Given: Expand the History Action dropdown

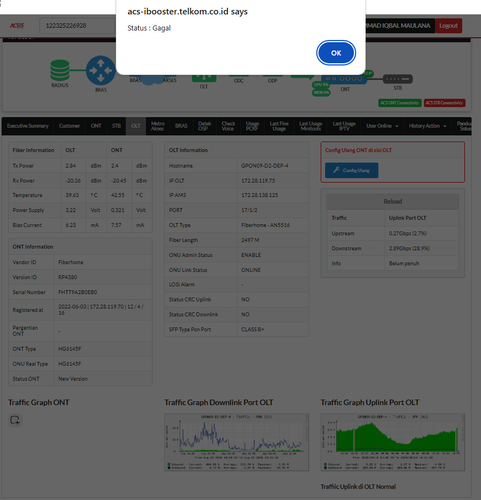Looking at the screenshot, I should 427,126.
